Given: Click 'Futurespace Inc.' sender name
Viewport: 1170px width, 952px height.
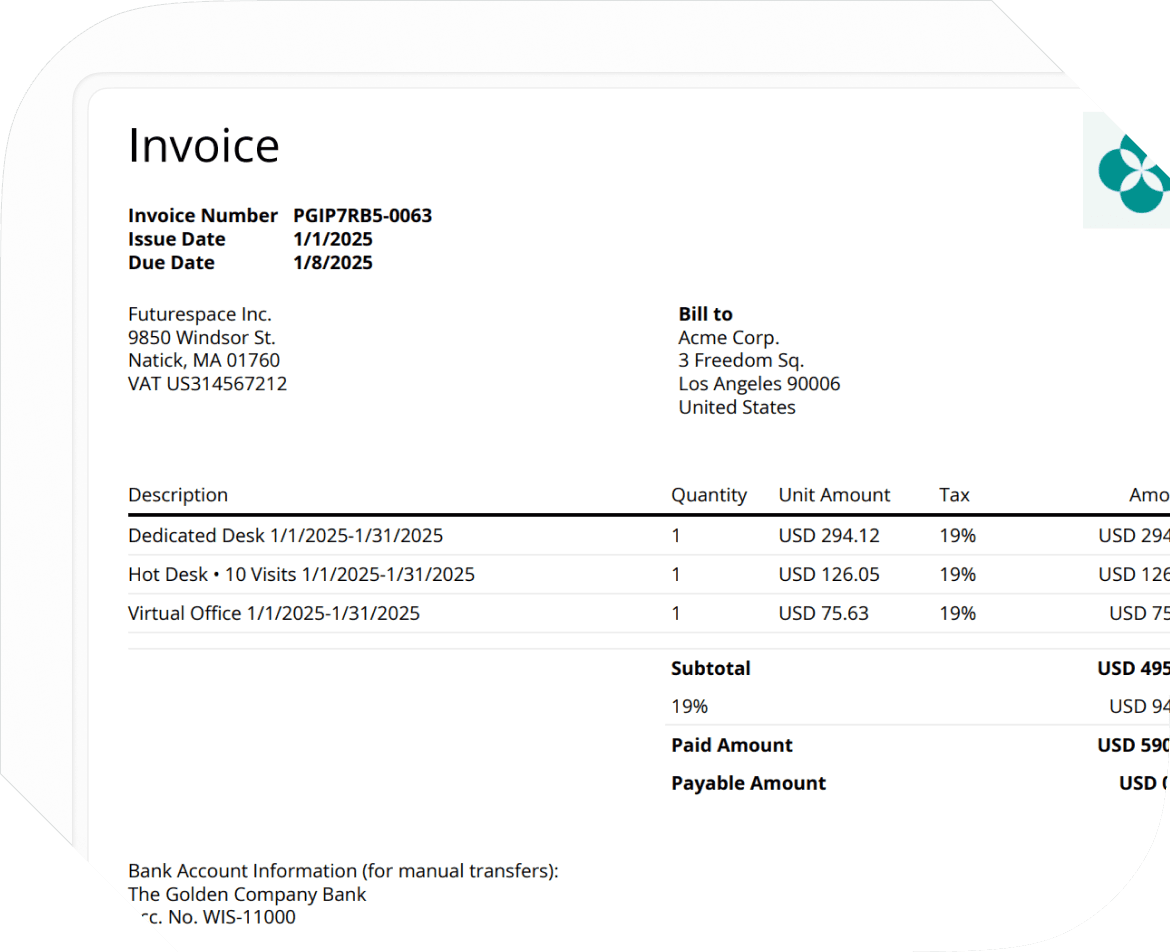Looking at the screenshot, I should [200, 314].
